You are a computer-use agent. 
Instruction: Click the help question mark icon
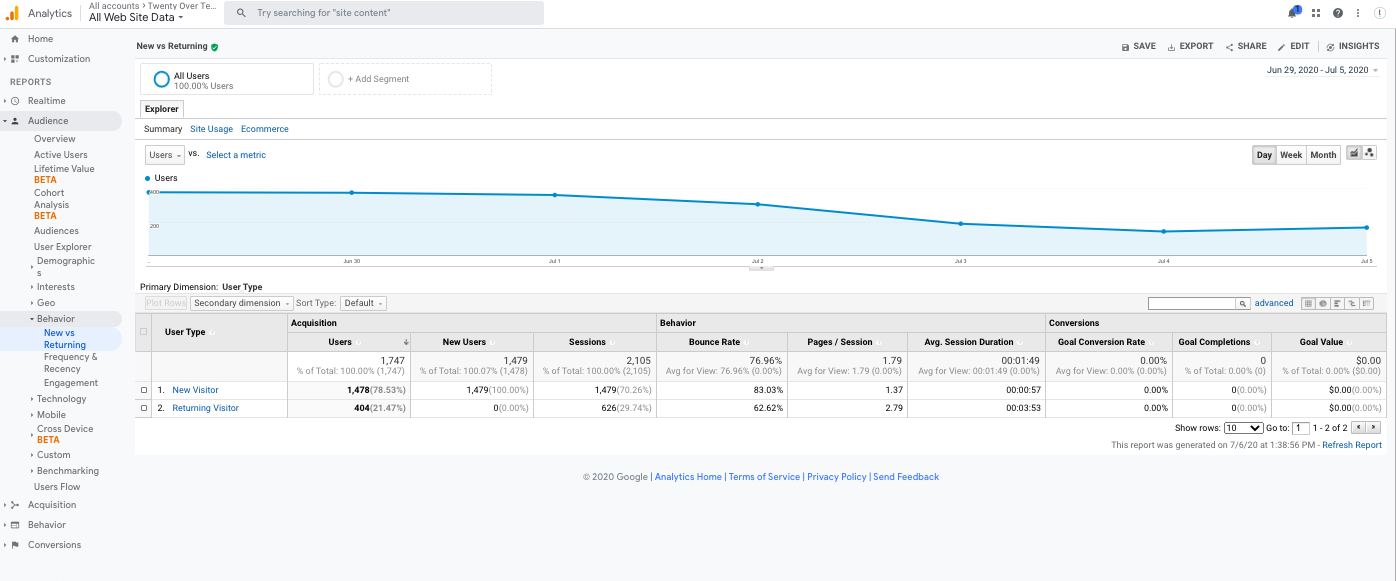1338,13
